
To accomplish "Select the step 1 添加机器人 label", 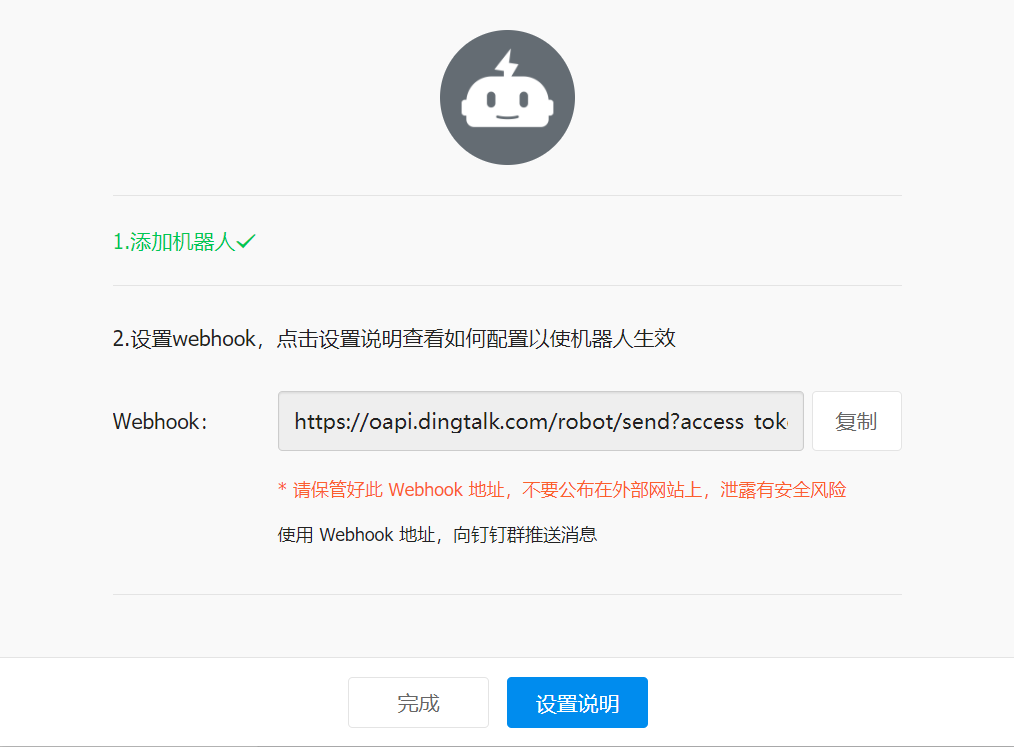I will [173, 241].
